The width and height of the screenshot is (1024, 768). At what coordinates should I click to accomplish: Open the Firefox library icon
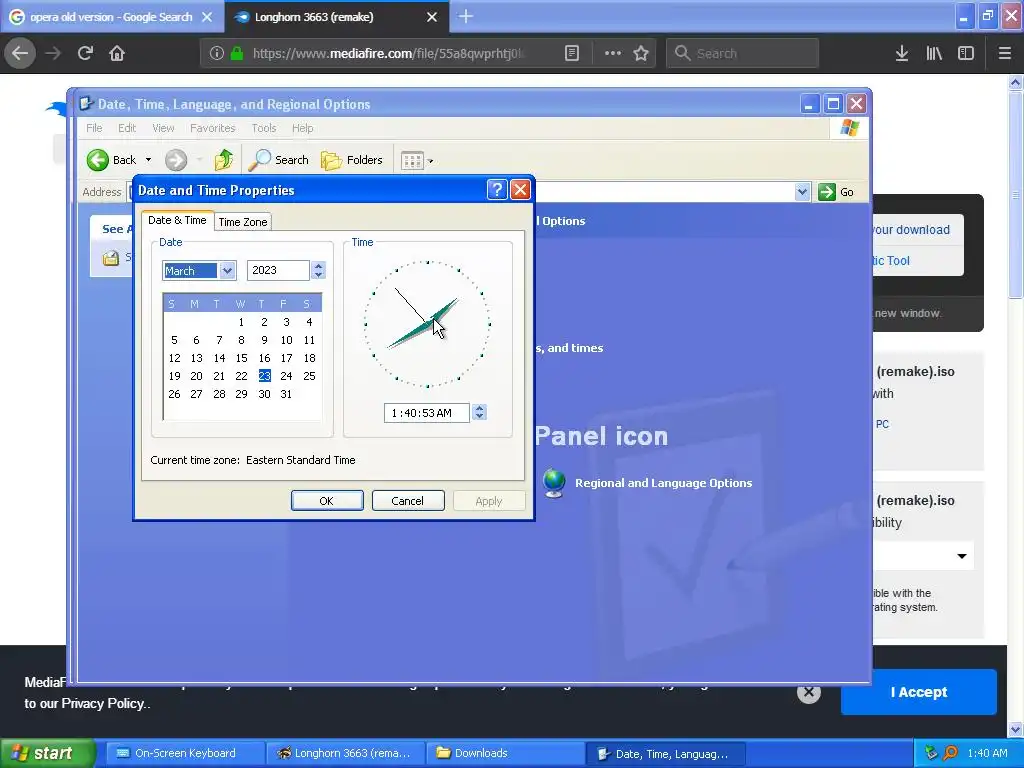934,53
